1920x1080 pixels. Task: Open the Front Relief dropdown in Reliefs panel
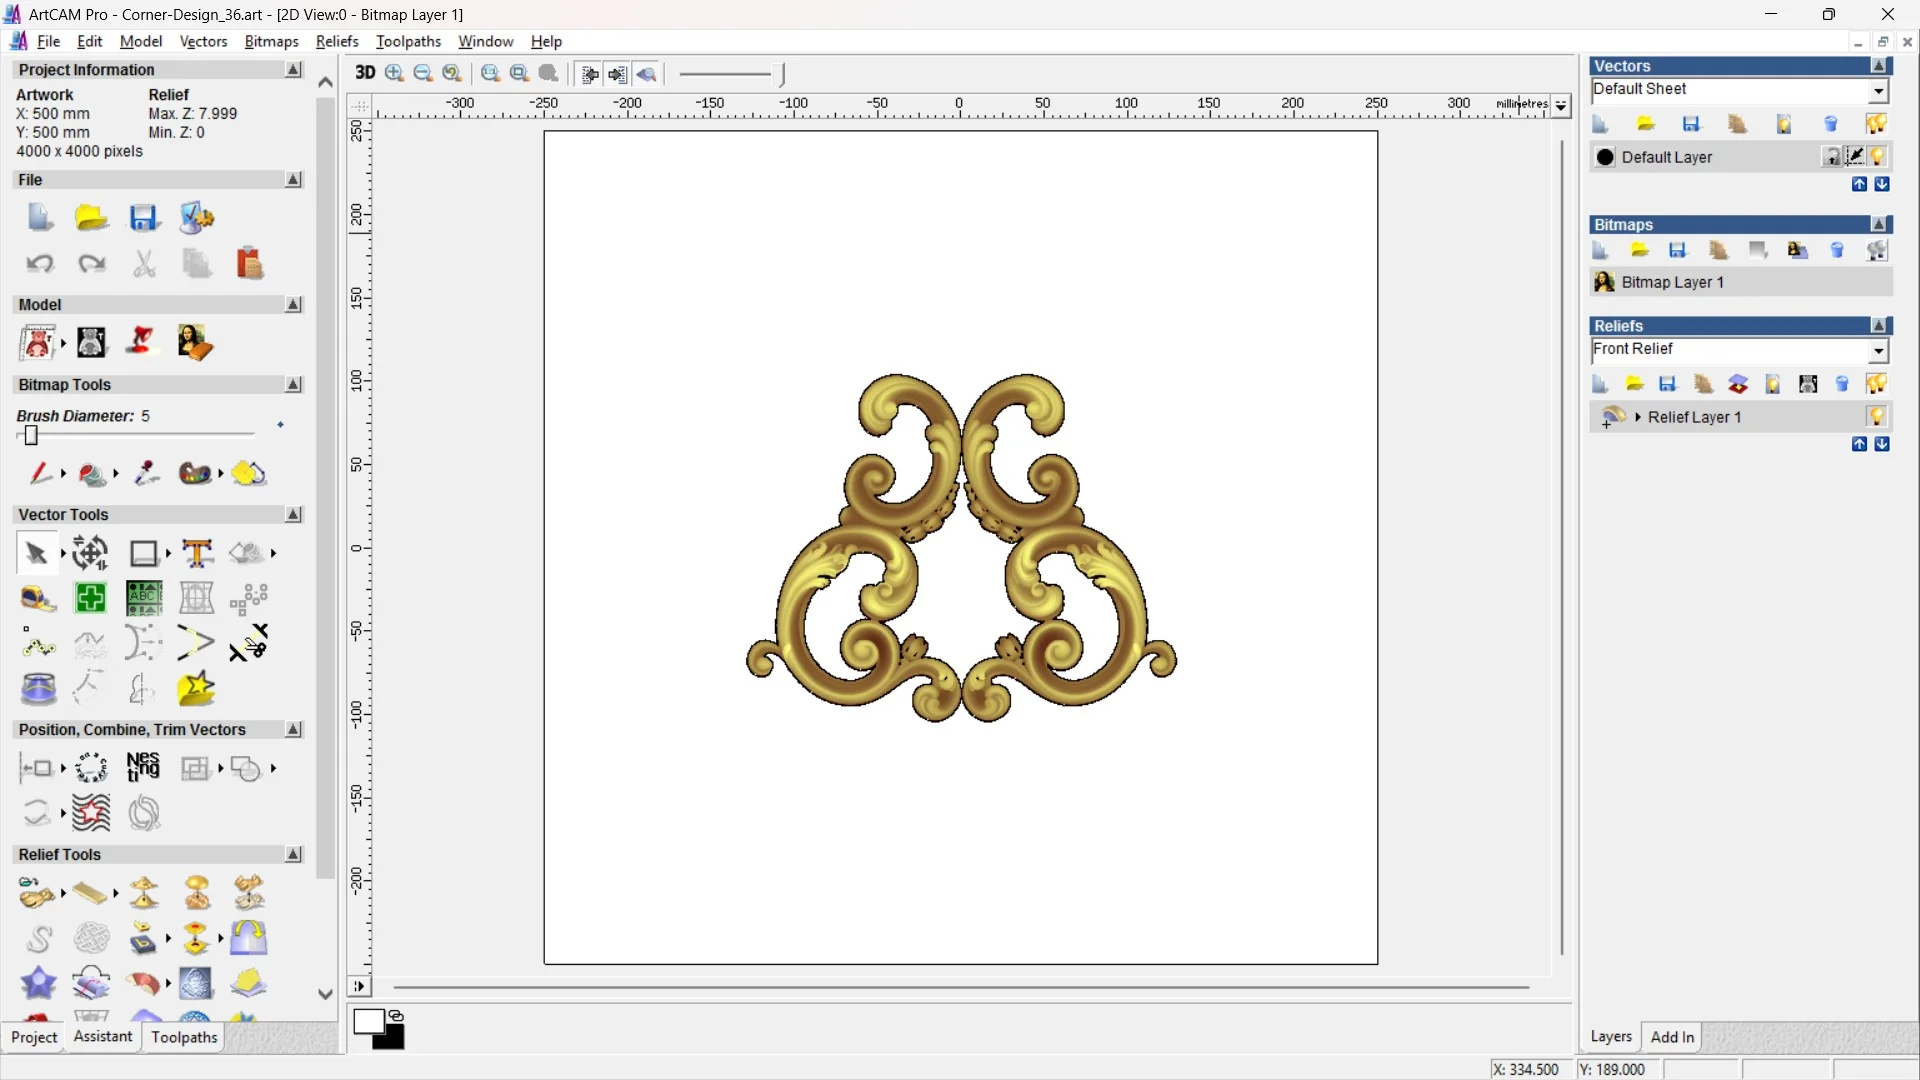pos(1880,351)
